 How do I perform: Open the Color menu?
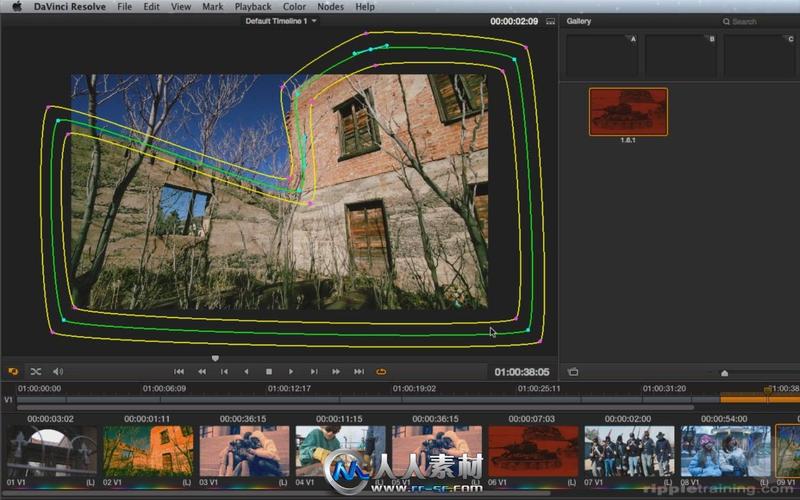[x=294, y=6]
